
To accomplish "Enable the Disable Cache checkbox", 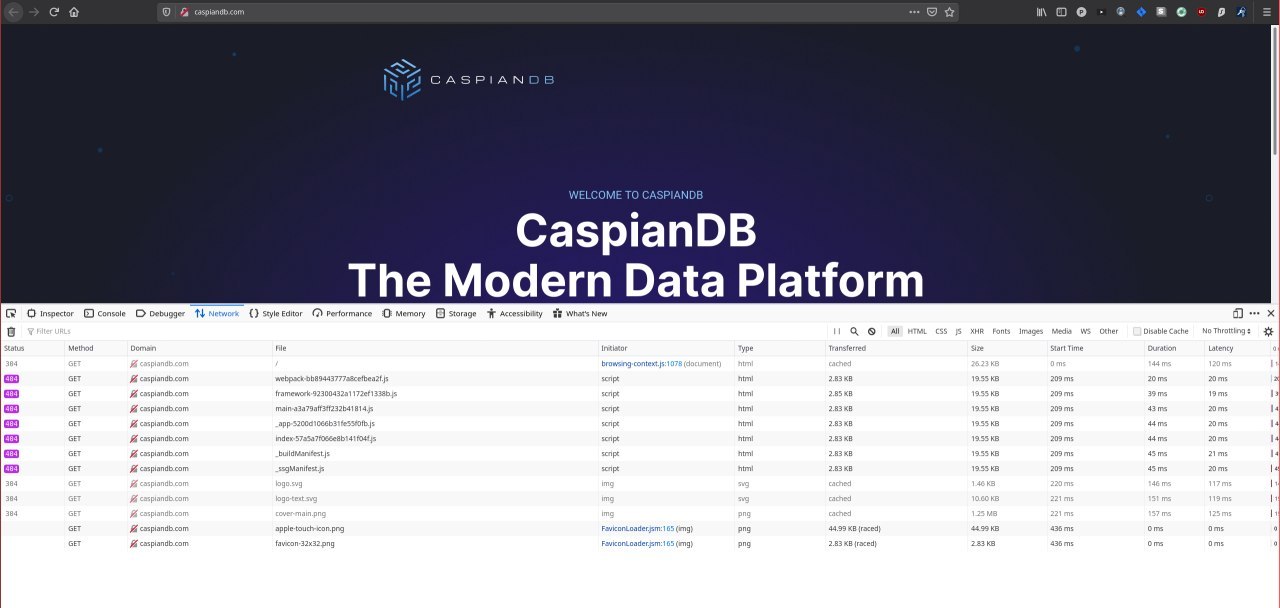I will 1137,331.
